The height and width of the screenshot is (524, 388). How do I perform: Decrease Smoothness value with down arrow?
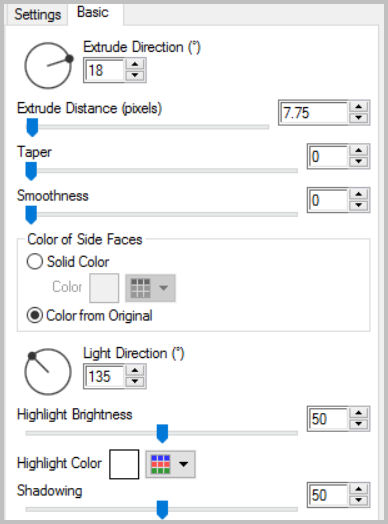359,205
